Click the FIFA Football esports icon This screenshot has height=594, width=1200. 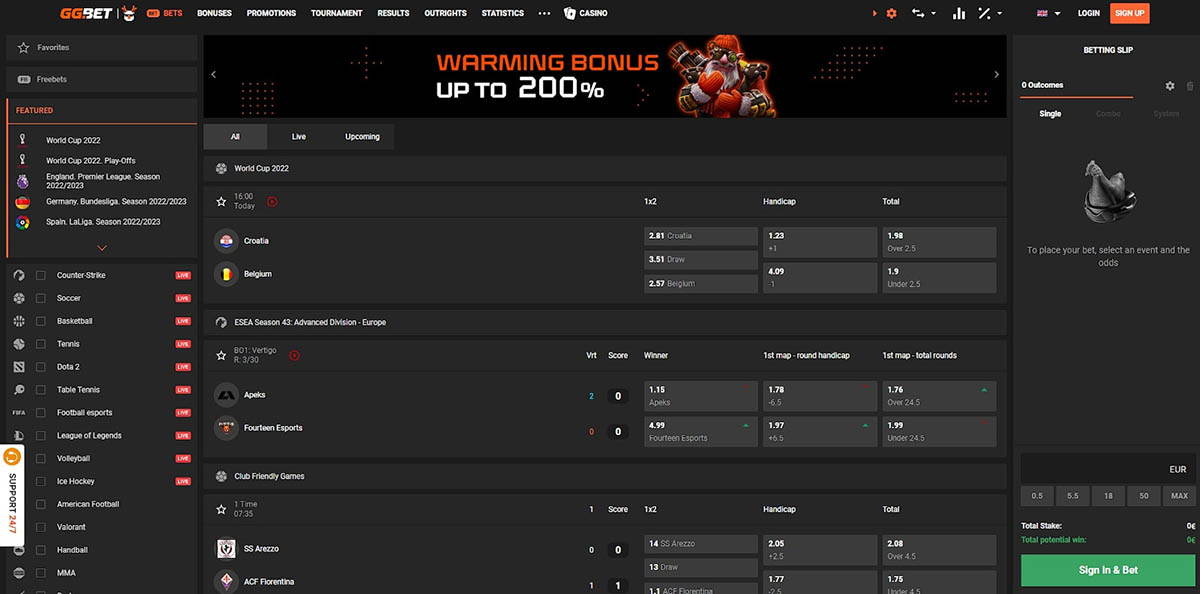[19, 412]
